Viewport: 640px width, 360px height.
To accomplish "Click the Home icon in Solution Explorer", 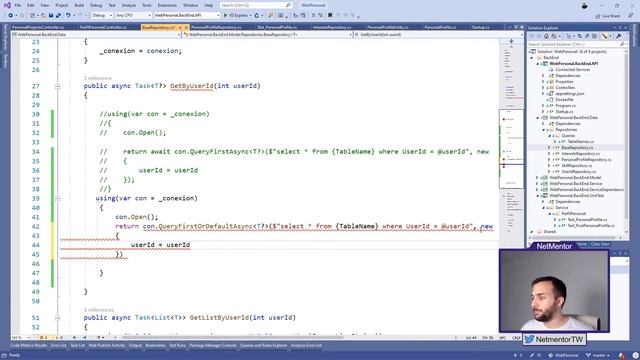I will tap(547, 36).
